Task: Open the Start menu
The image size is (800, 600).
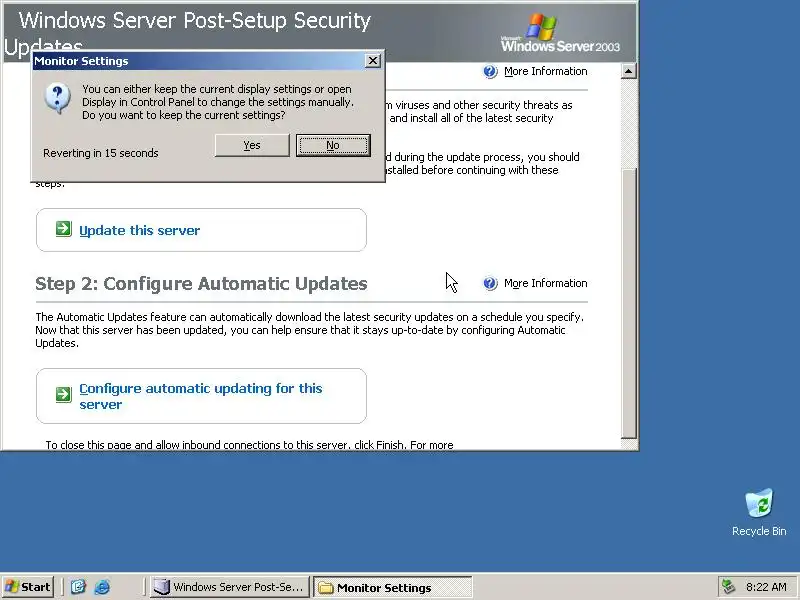Action: coord(28,587)
